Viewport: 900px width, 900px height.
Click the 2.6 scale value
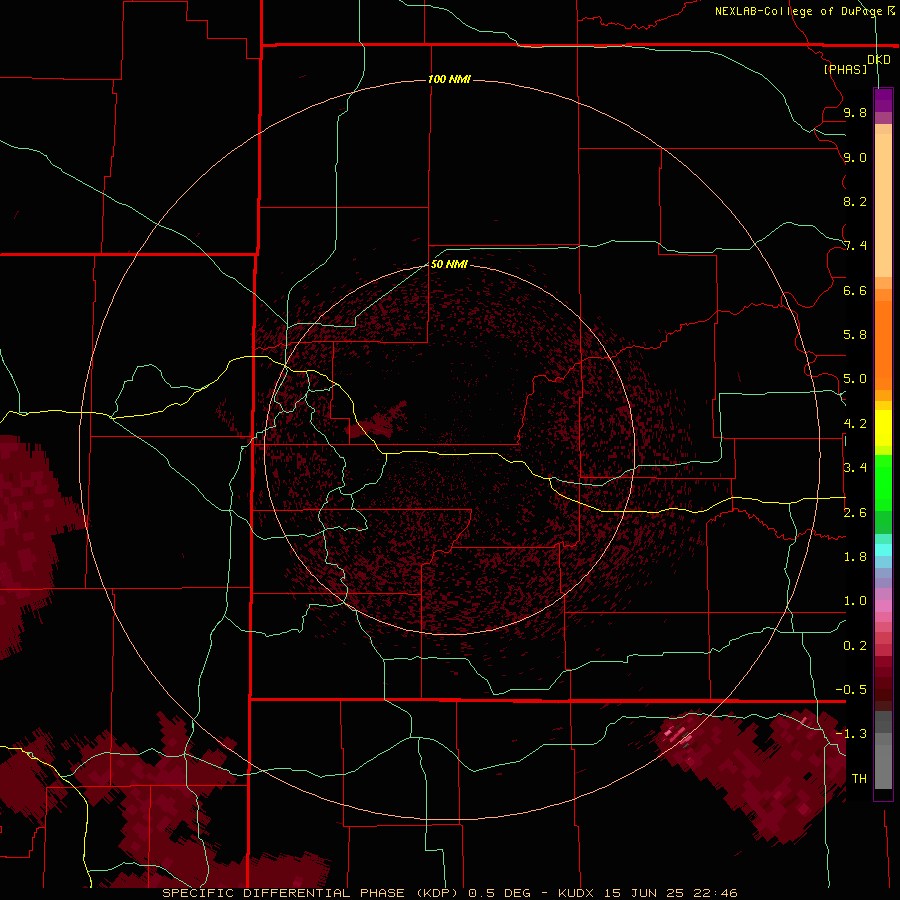pyautogui.click(x=855, y=513)
